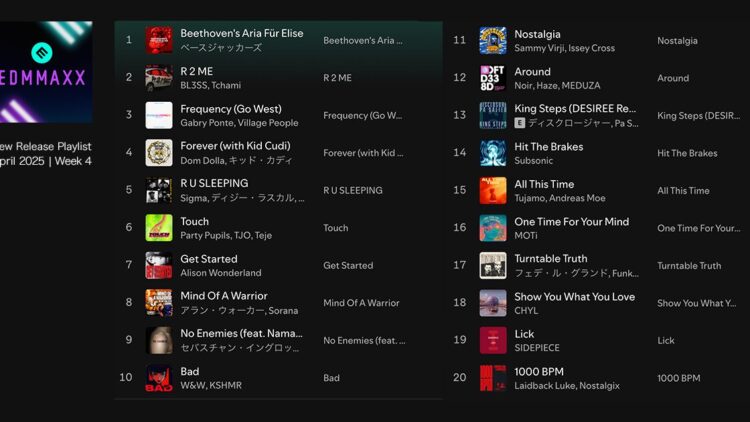The width and height of the screenshot is (750, 422).
Task: Open album link King Steps (DESIR...
Action: (698, 116)
